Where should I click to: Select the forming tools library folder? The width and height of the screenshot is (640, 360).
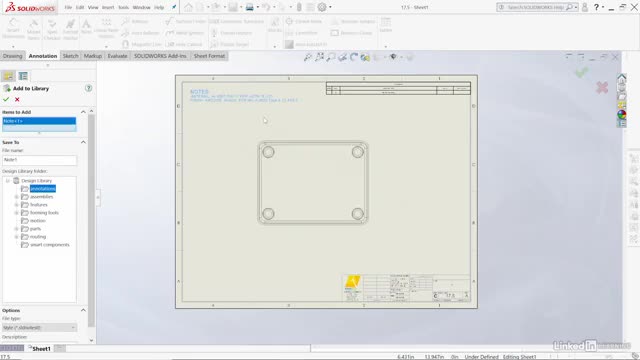point(44,213)
